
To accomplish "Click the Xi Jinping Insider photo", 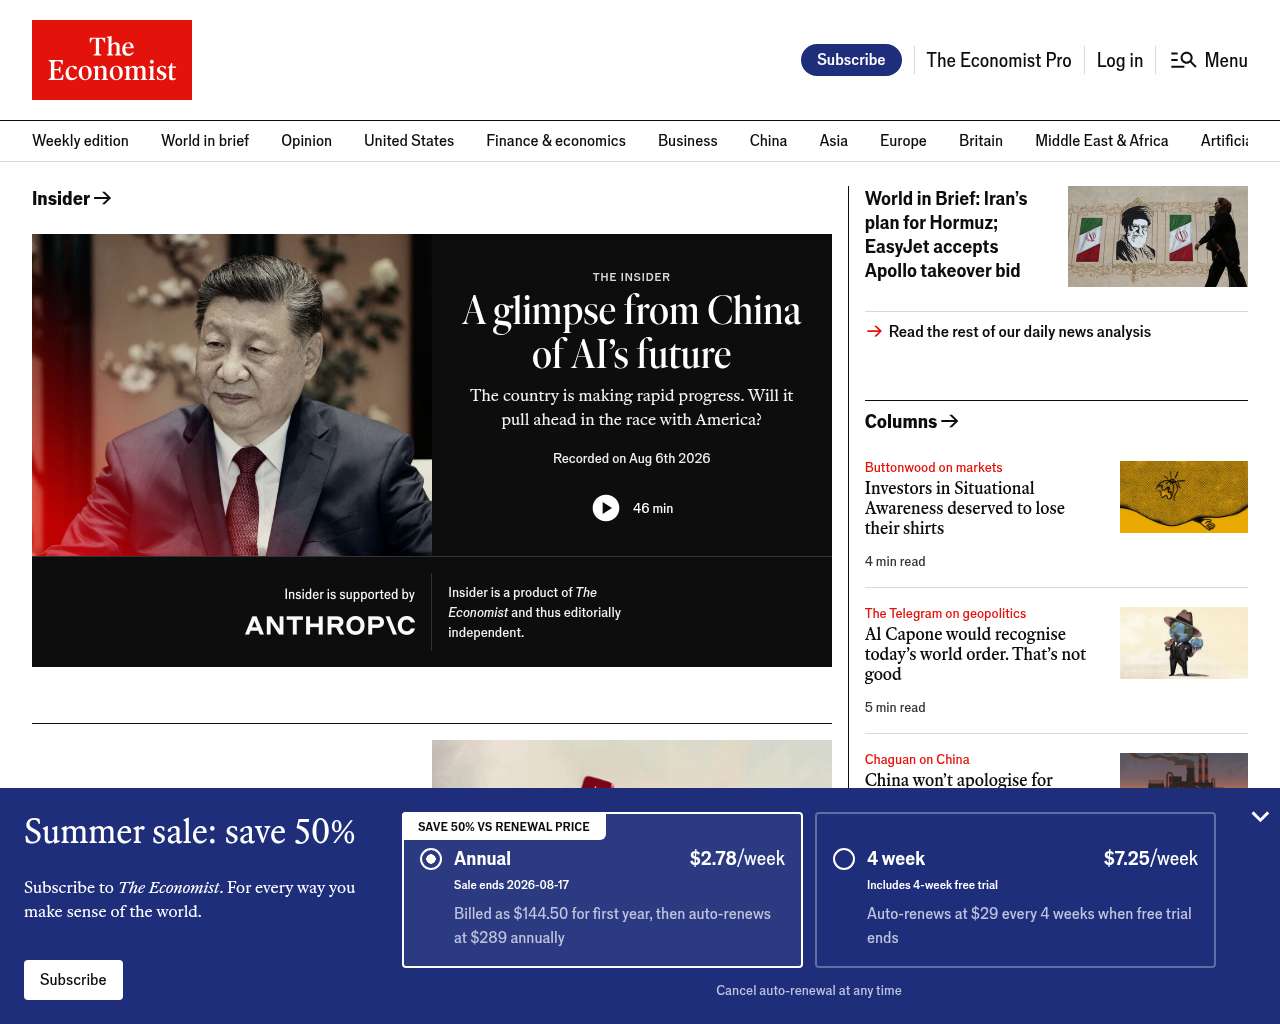I will (x=232, y=395).
